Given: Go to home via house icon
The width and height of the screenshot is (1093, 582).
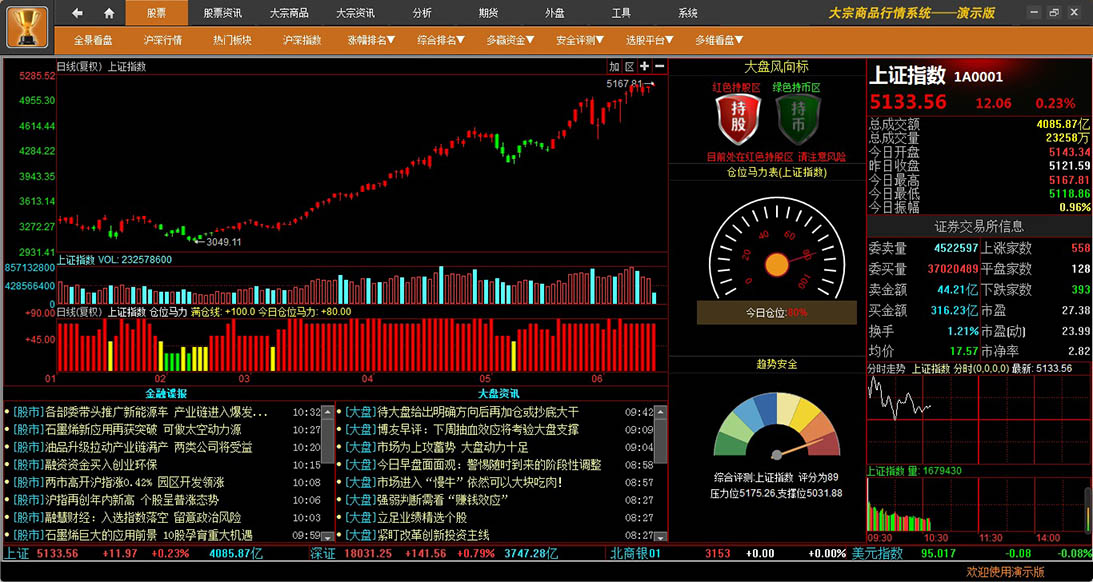Looking at the screenshot, I should (109, 13).
